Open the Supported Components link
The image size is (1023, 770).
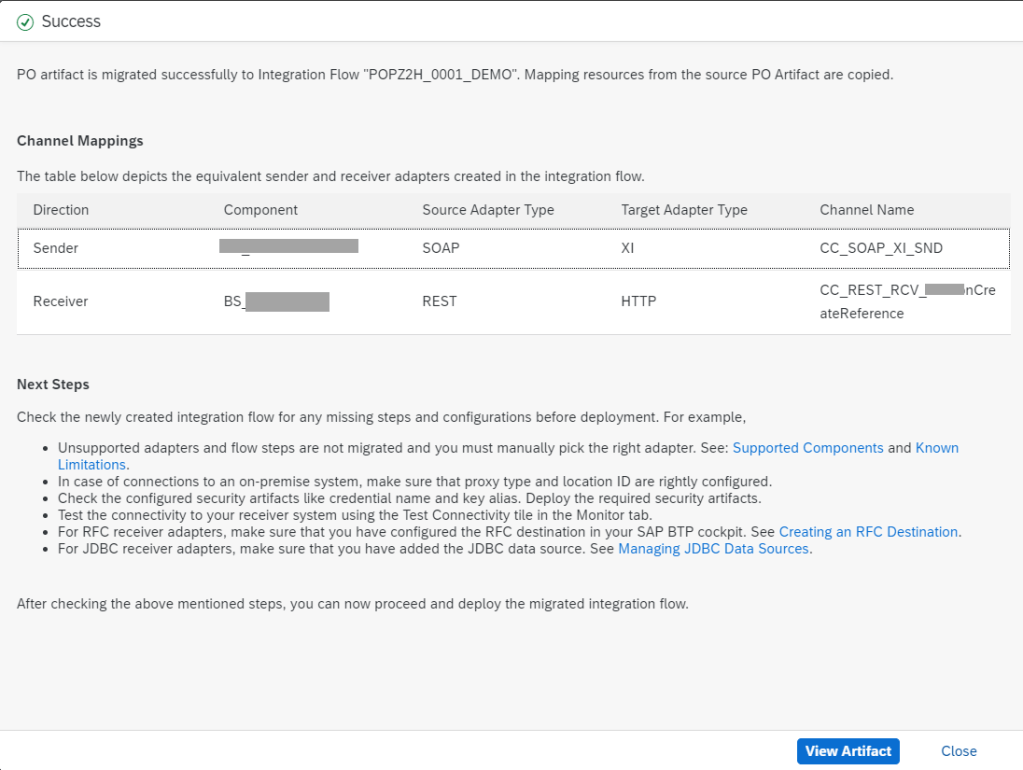tap(808, 448)
